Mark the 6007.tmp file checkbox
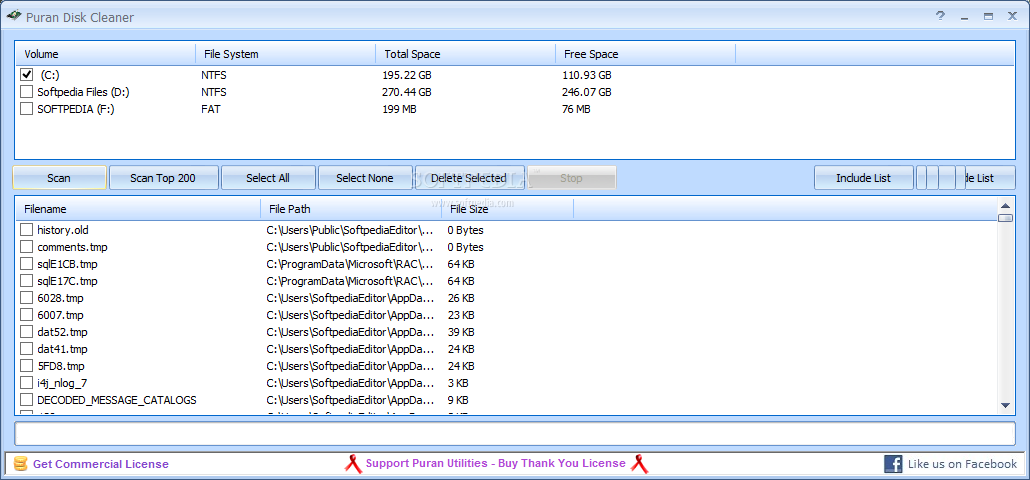Image resolution: width=1030 pixels, height=480 pixels. tap(26, 315)
